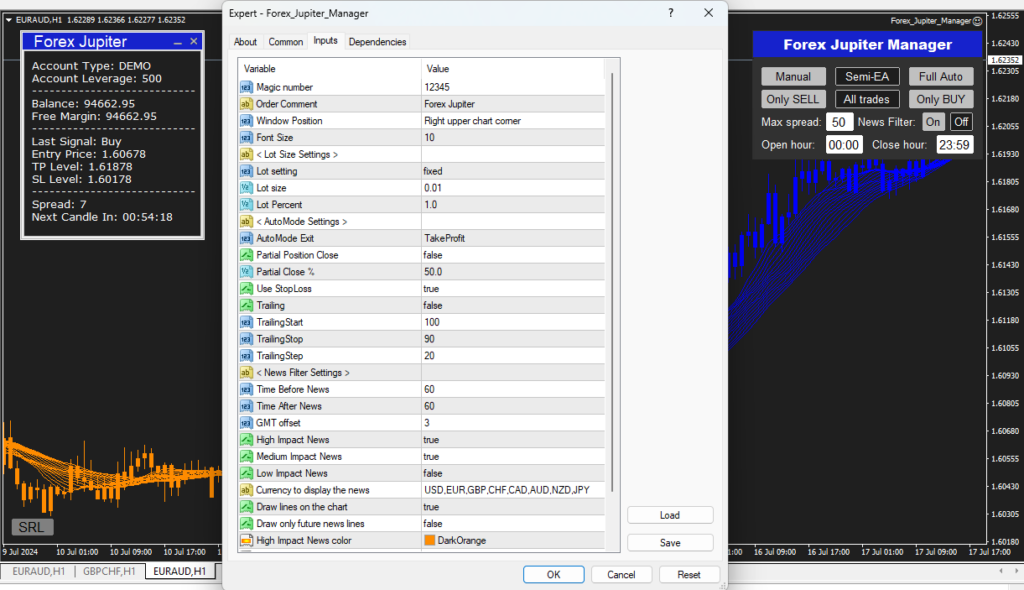Switch to the Common tab
This screenshot has width=1024, height=590.
(x=285, y=42)
